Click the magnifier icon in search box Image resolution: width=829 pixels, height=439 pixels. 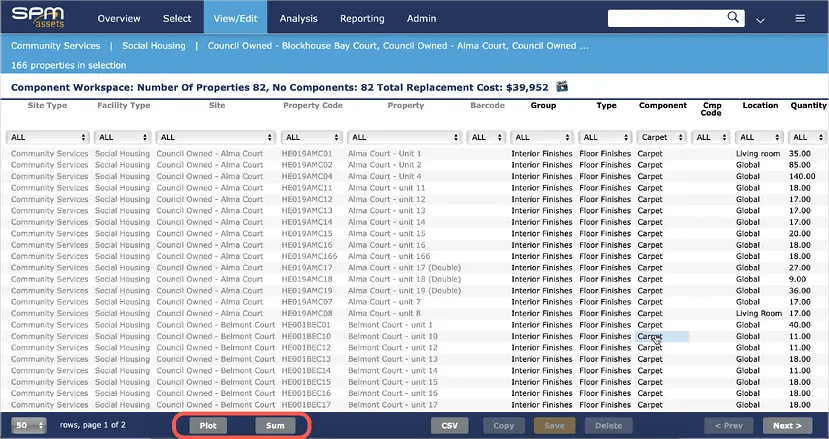tap(733, 18)
